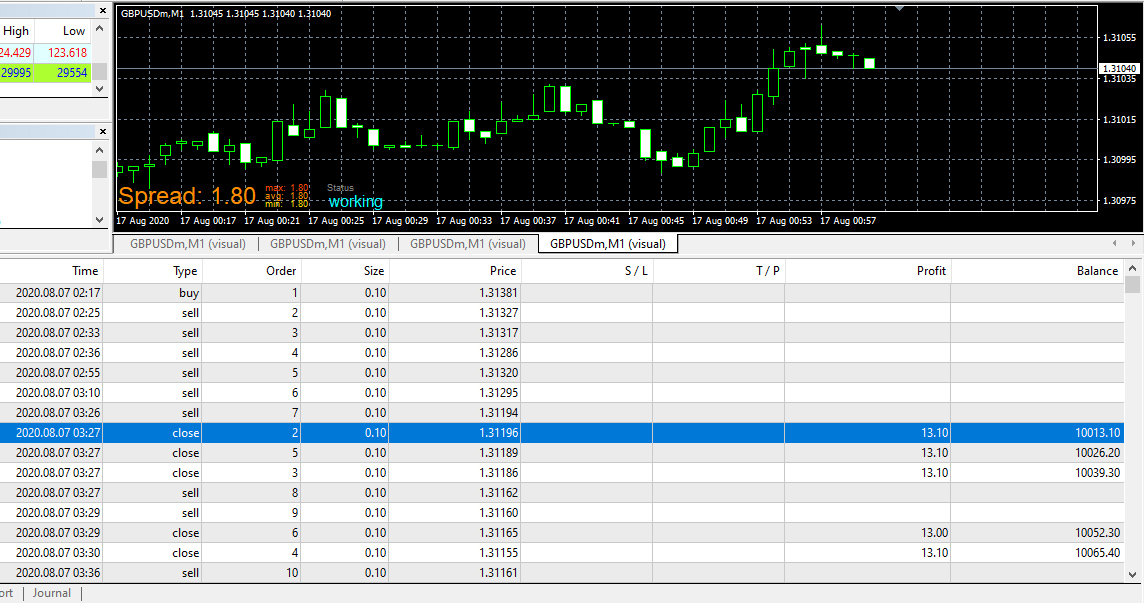Select close order 5 row at 1.31189
This screenshot has width=1144, height=603.
562,453
